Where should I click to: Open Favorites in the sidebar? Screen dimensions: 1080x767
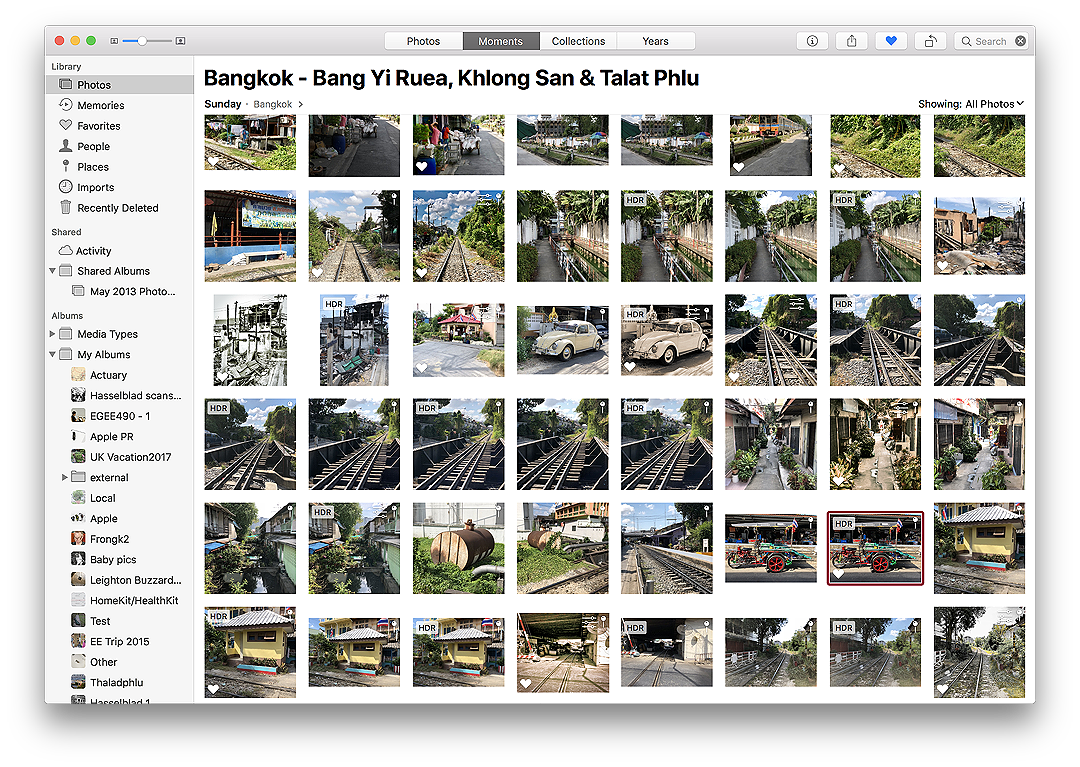click(120, 126)
